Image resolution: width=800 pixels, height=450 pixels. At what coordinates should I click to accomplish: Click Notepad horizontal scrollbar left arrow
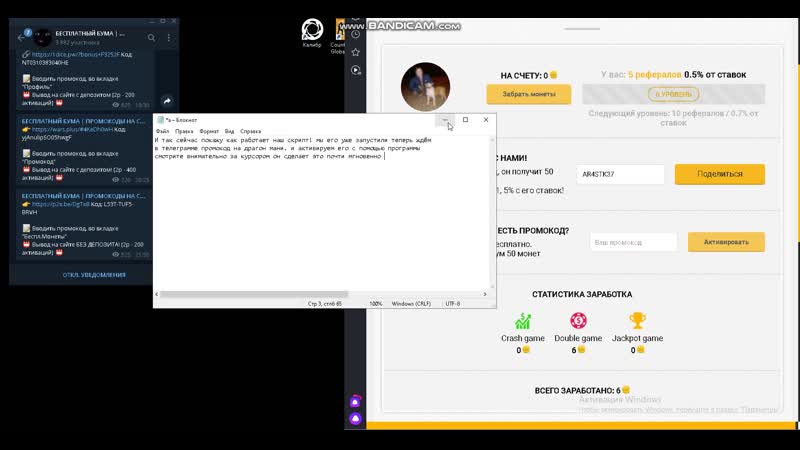157,294
